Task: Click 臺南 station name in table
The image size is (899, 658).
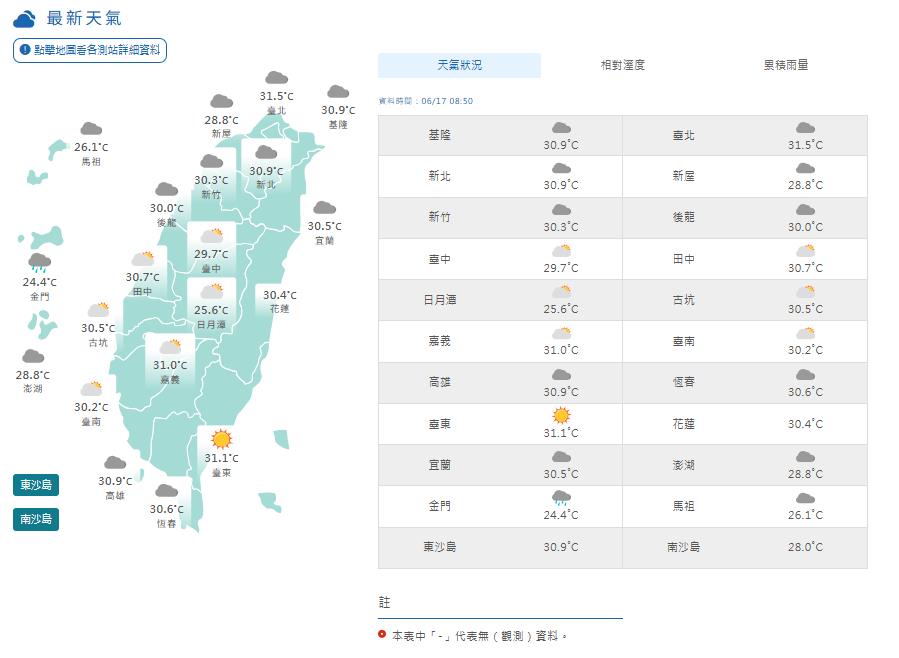Action: [683, 341]
